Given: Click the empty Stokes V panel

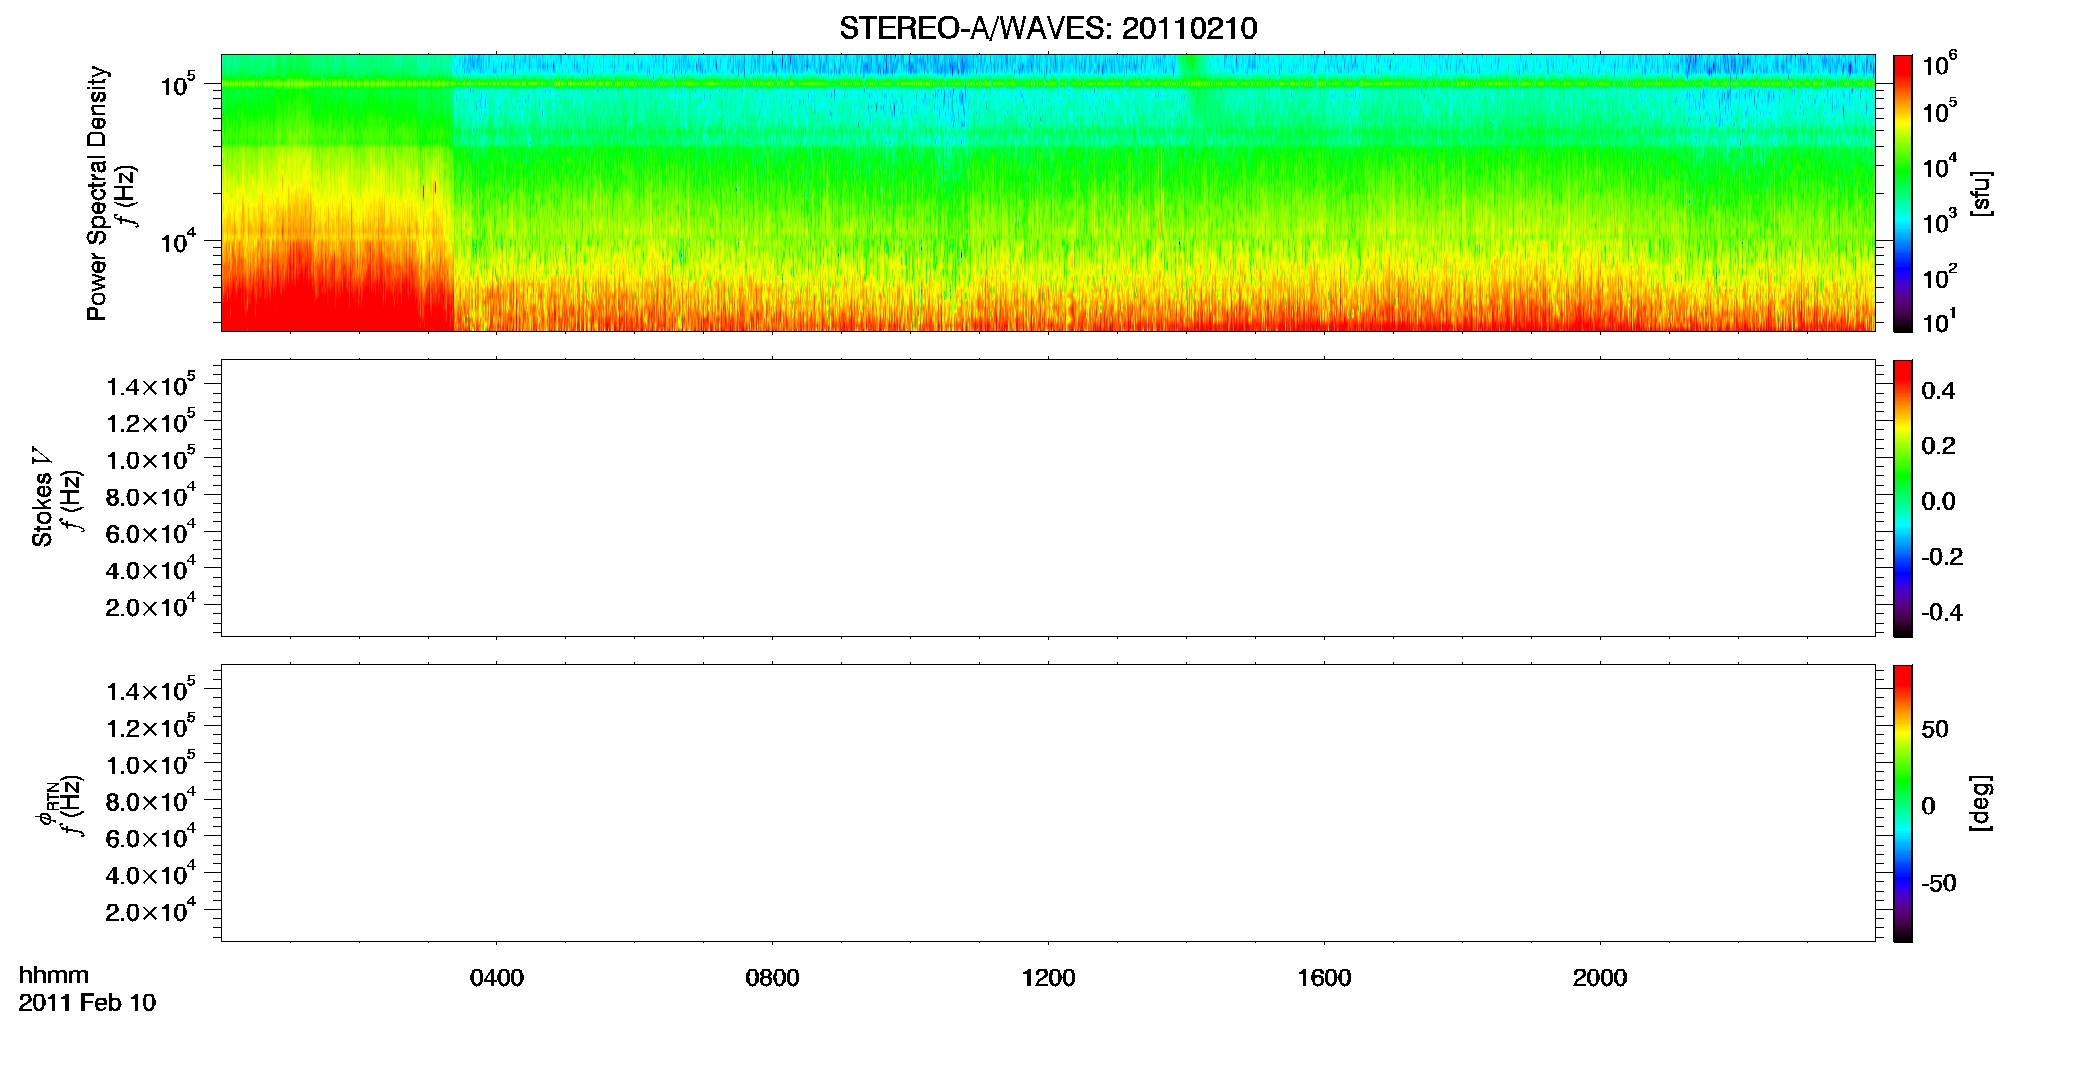Looking at the screenshot, I should point(1048,498).
